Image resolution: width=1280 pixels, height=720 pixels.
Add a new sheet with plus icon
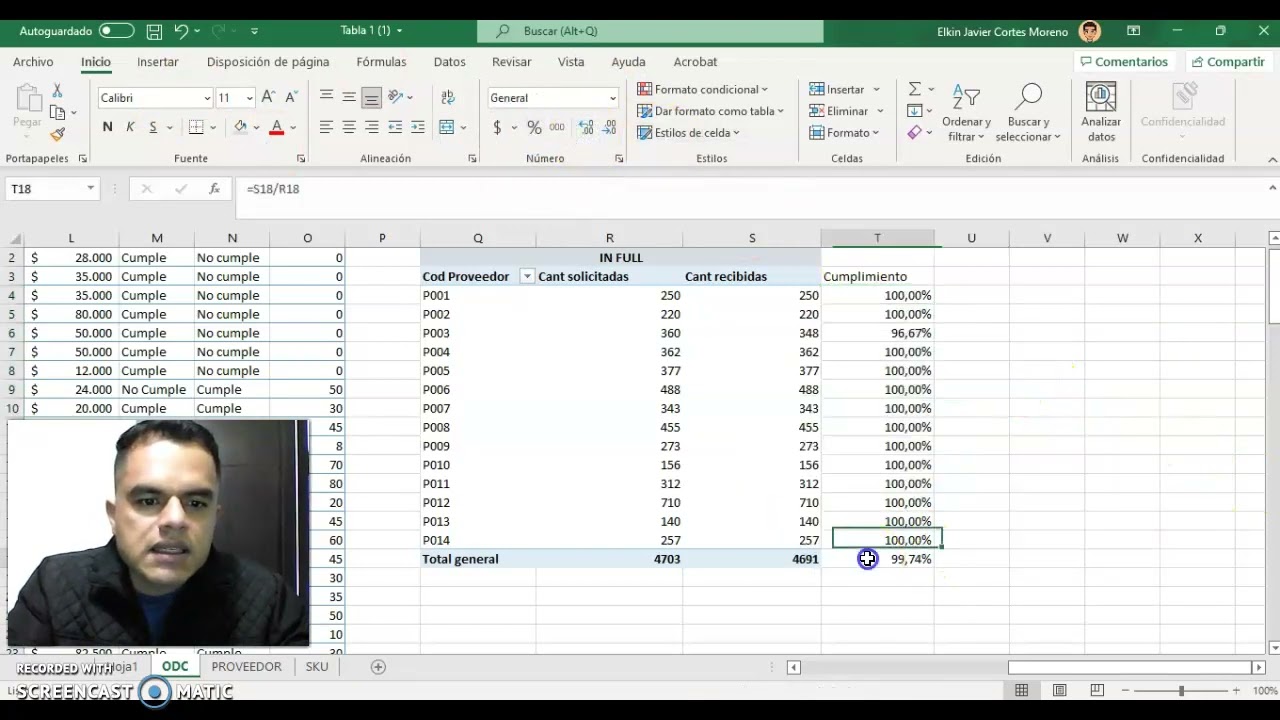pos(378,667)
